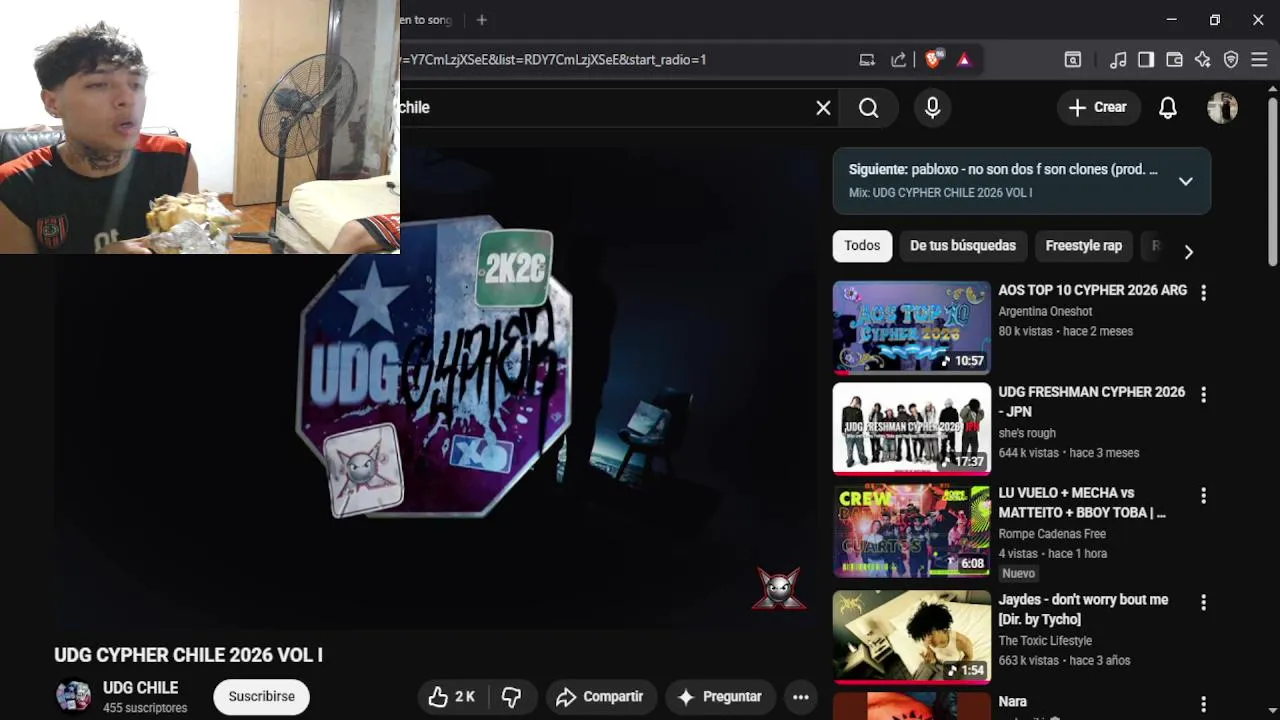Minimize the browser window
The image size is (1280, 720).
1171,20
